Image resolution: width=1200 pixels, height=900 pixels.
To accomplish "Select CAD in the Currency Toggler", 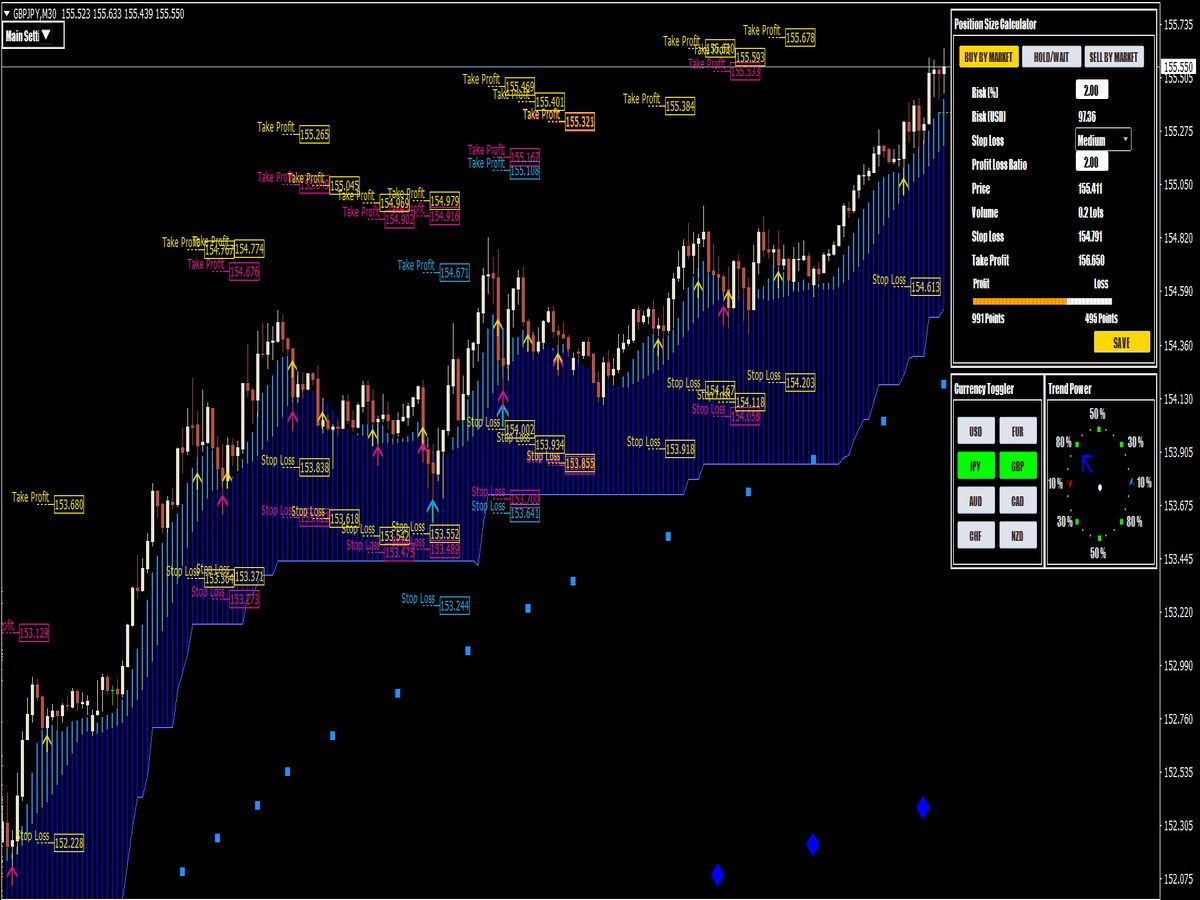I will [x=1016, y=500].
